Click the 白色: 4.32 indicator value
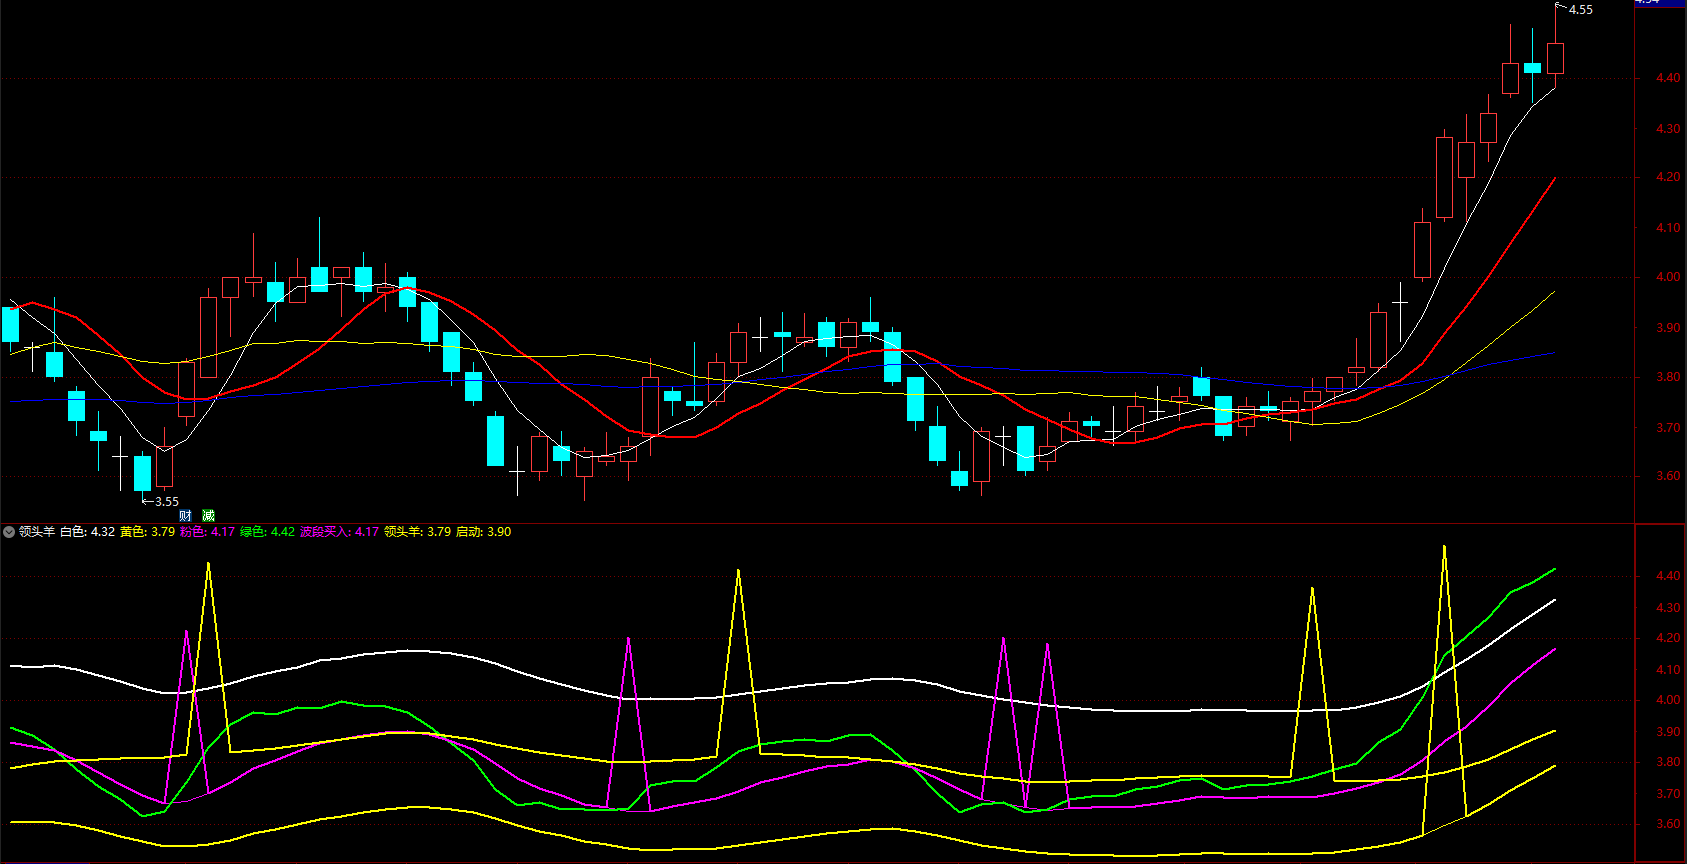1687x864 pixels. (x=87, y=532)
